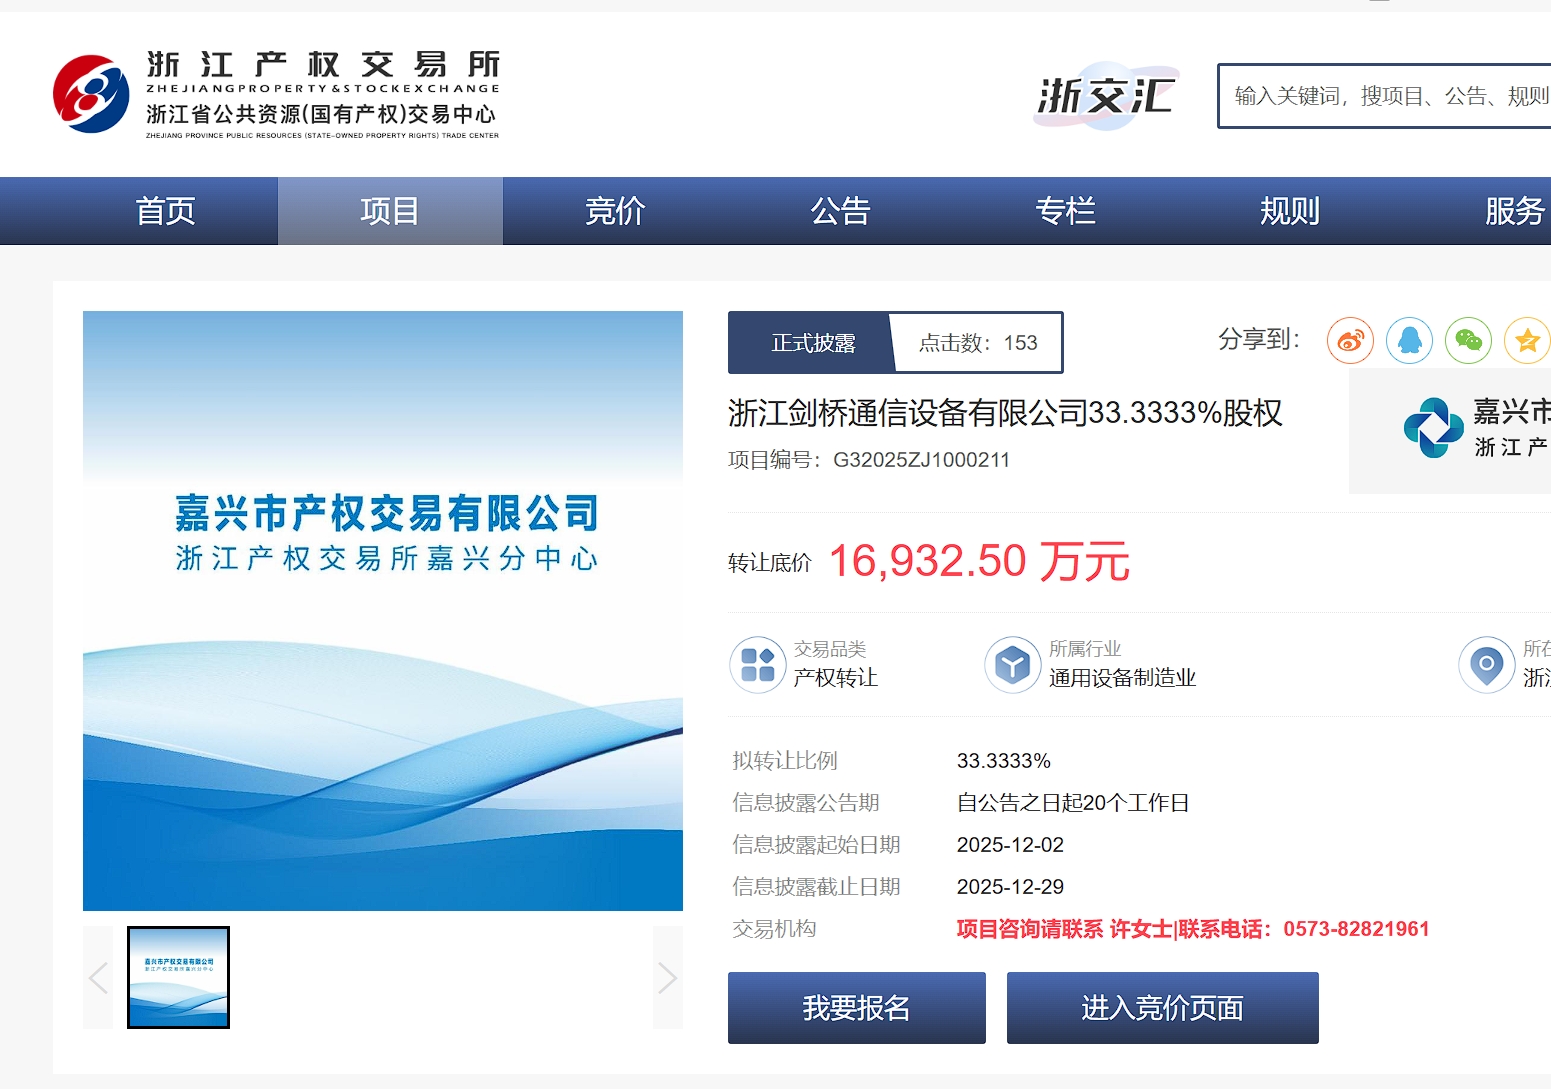Viewport: 1551px width, 1089px height.
Task: Show next thumbnail with right arrow
Action: 668,977
